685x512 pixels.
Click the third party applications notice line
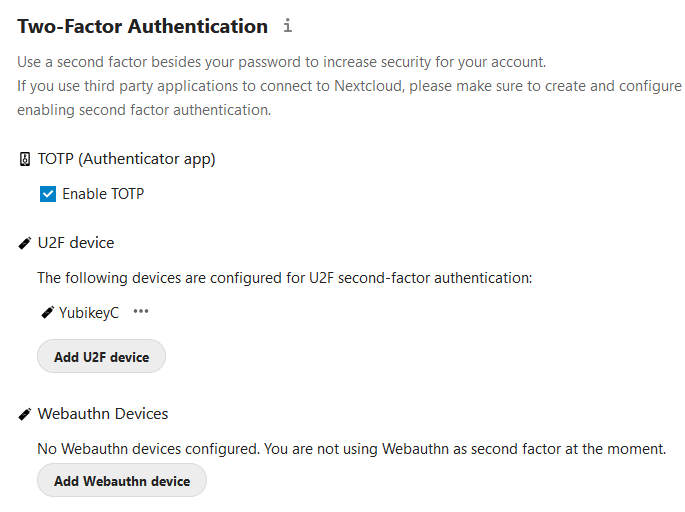pyautogui.click(x=349, y=86)
